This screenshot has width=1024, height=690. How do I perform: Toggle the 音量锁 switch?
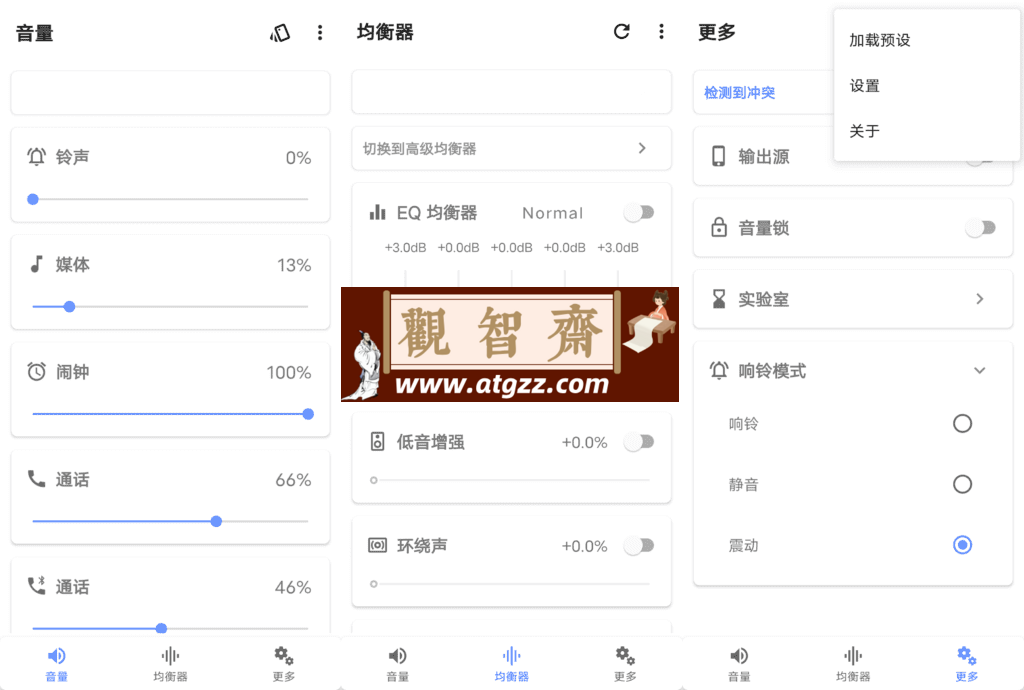980,228
